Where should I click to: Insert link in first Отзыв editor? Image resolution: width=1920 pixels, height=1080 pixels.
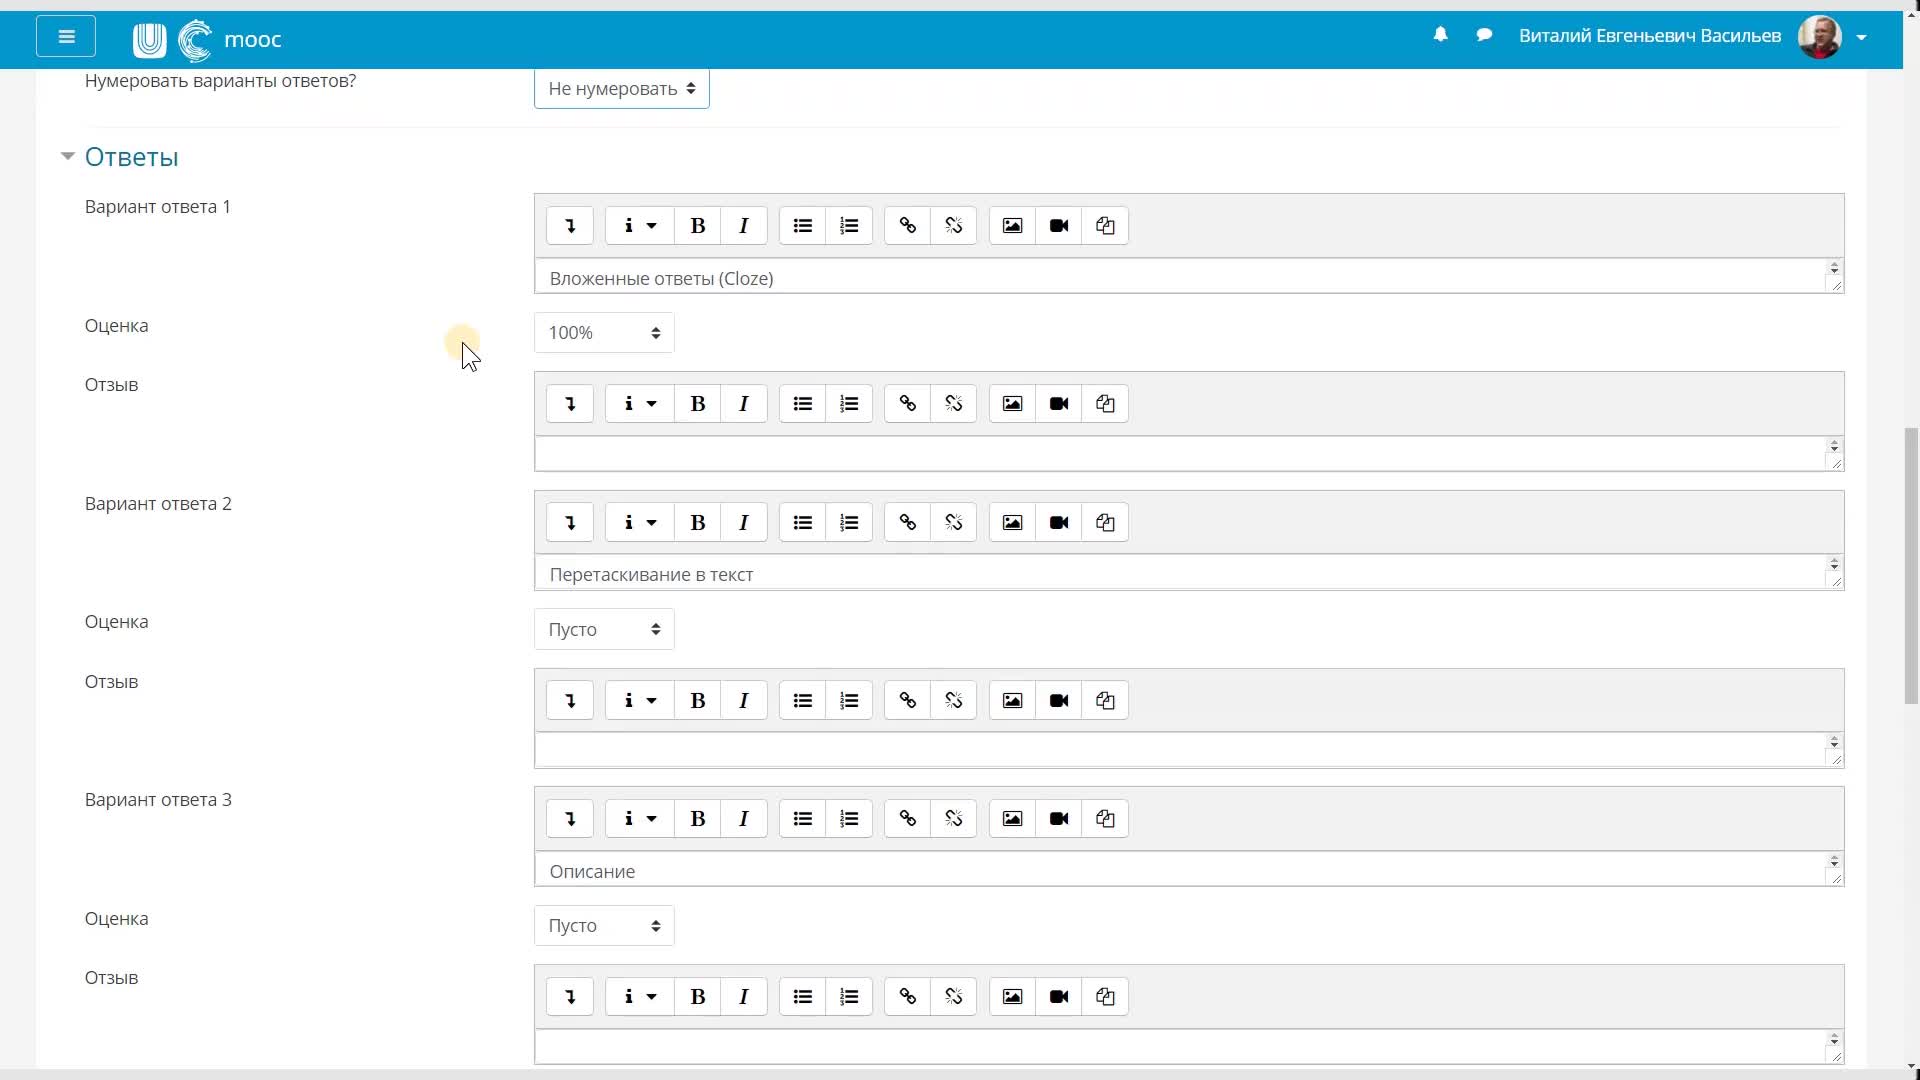pyautogui.click(x=908, y=404)
